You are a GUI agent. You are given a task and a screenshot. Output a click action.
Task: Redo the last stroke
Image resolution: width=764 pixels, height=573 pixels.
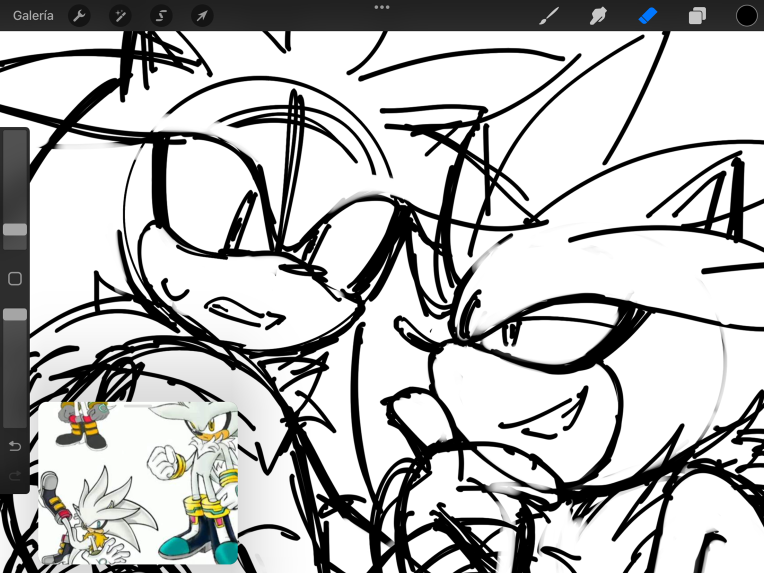[15, 475]
